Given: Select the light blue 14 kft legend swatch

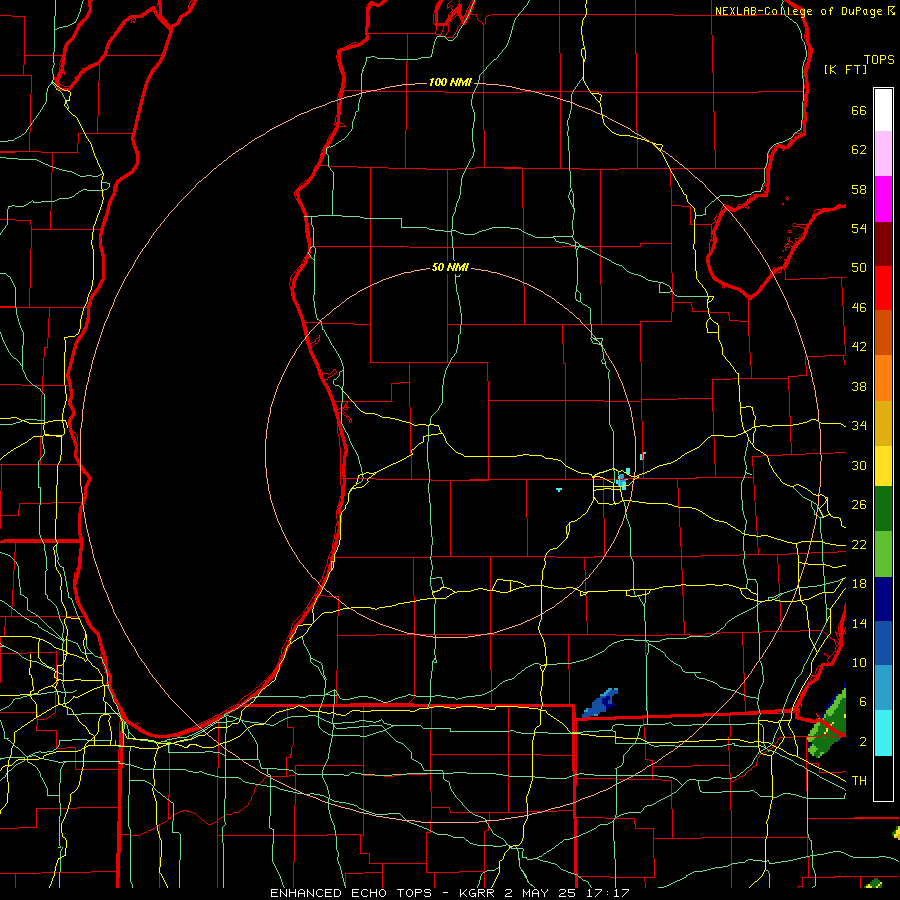Looking at the screenshot, I should pyautogui.click(x=883, y=688).
